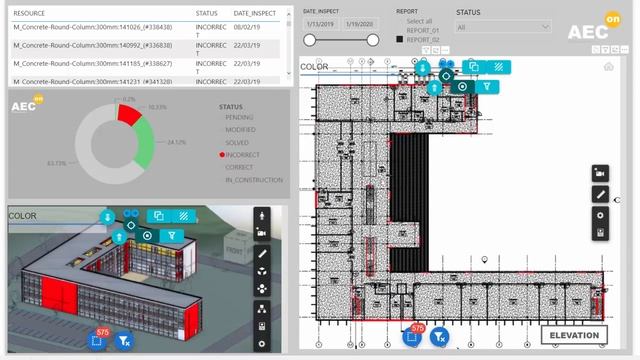640x360 pixels.
Task: Click down-arrow radial button in 3D view
Action: coord(107,217)
